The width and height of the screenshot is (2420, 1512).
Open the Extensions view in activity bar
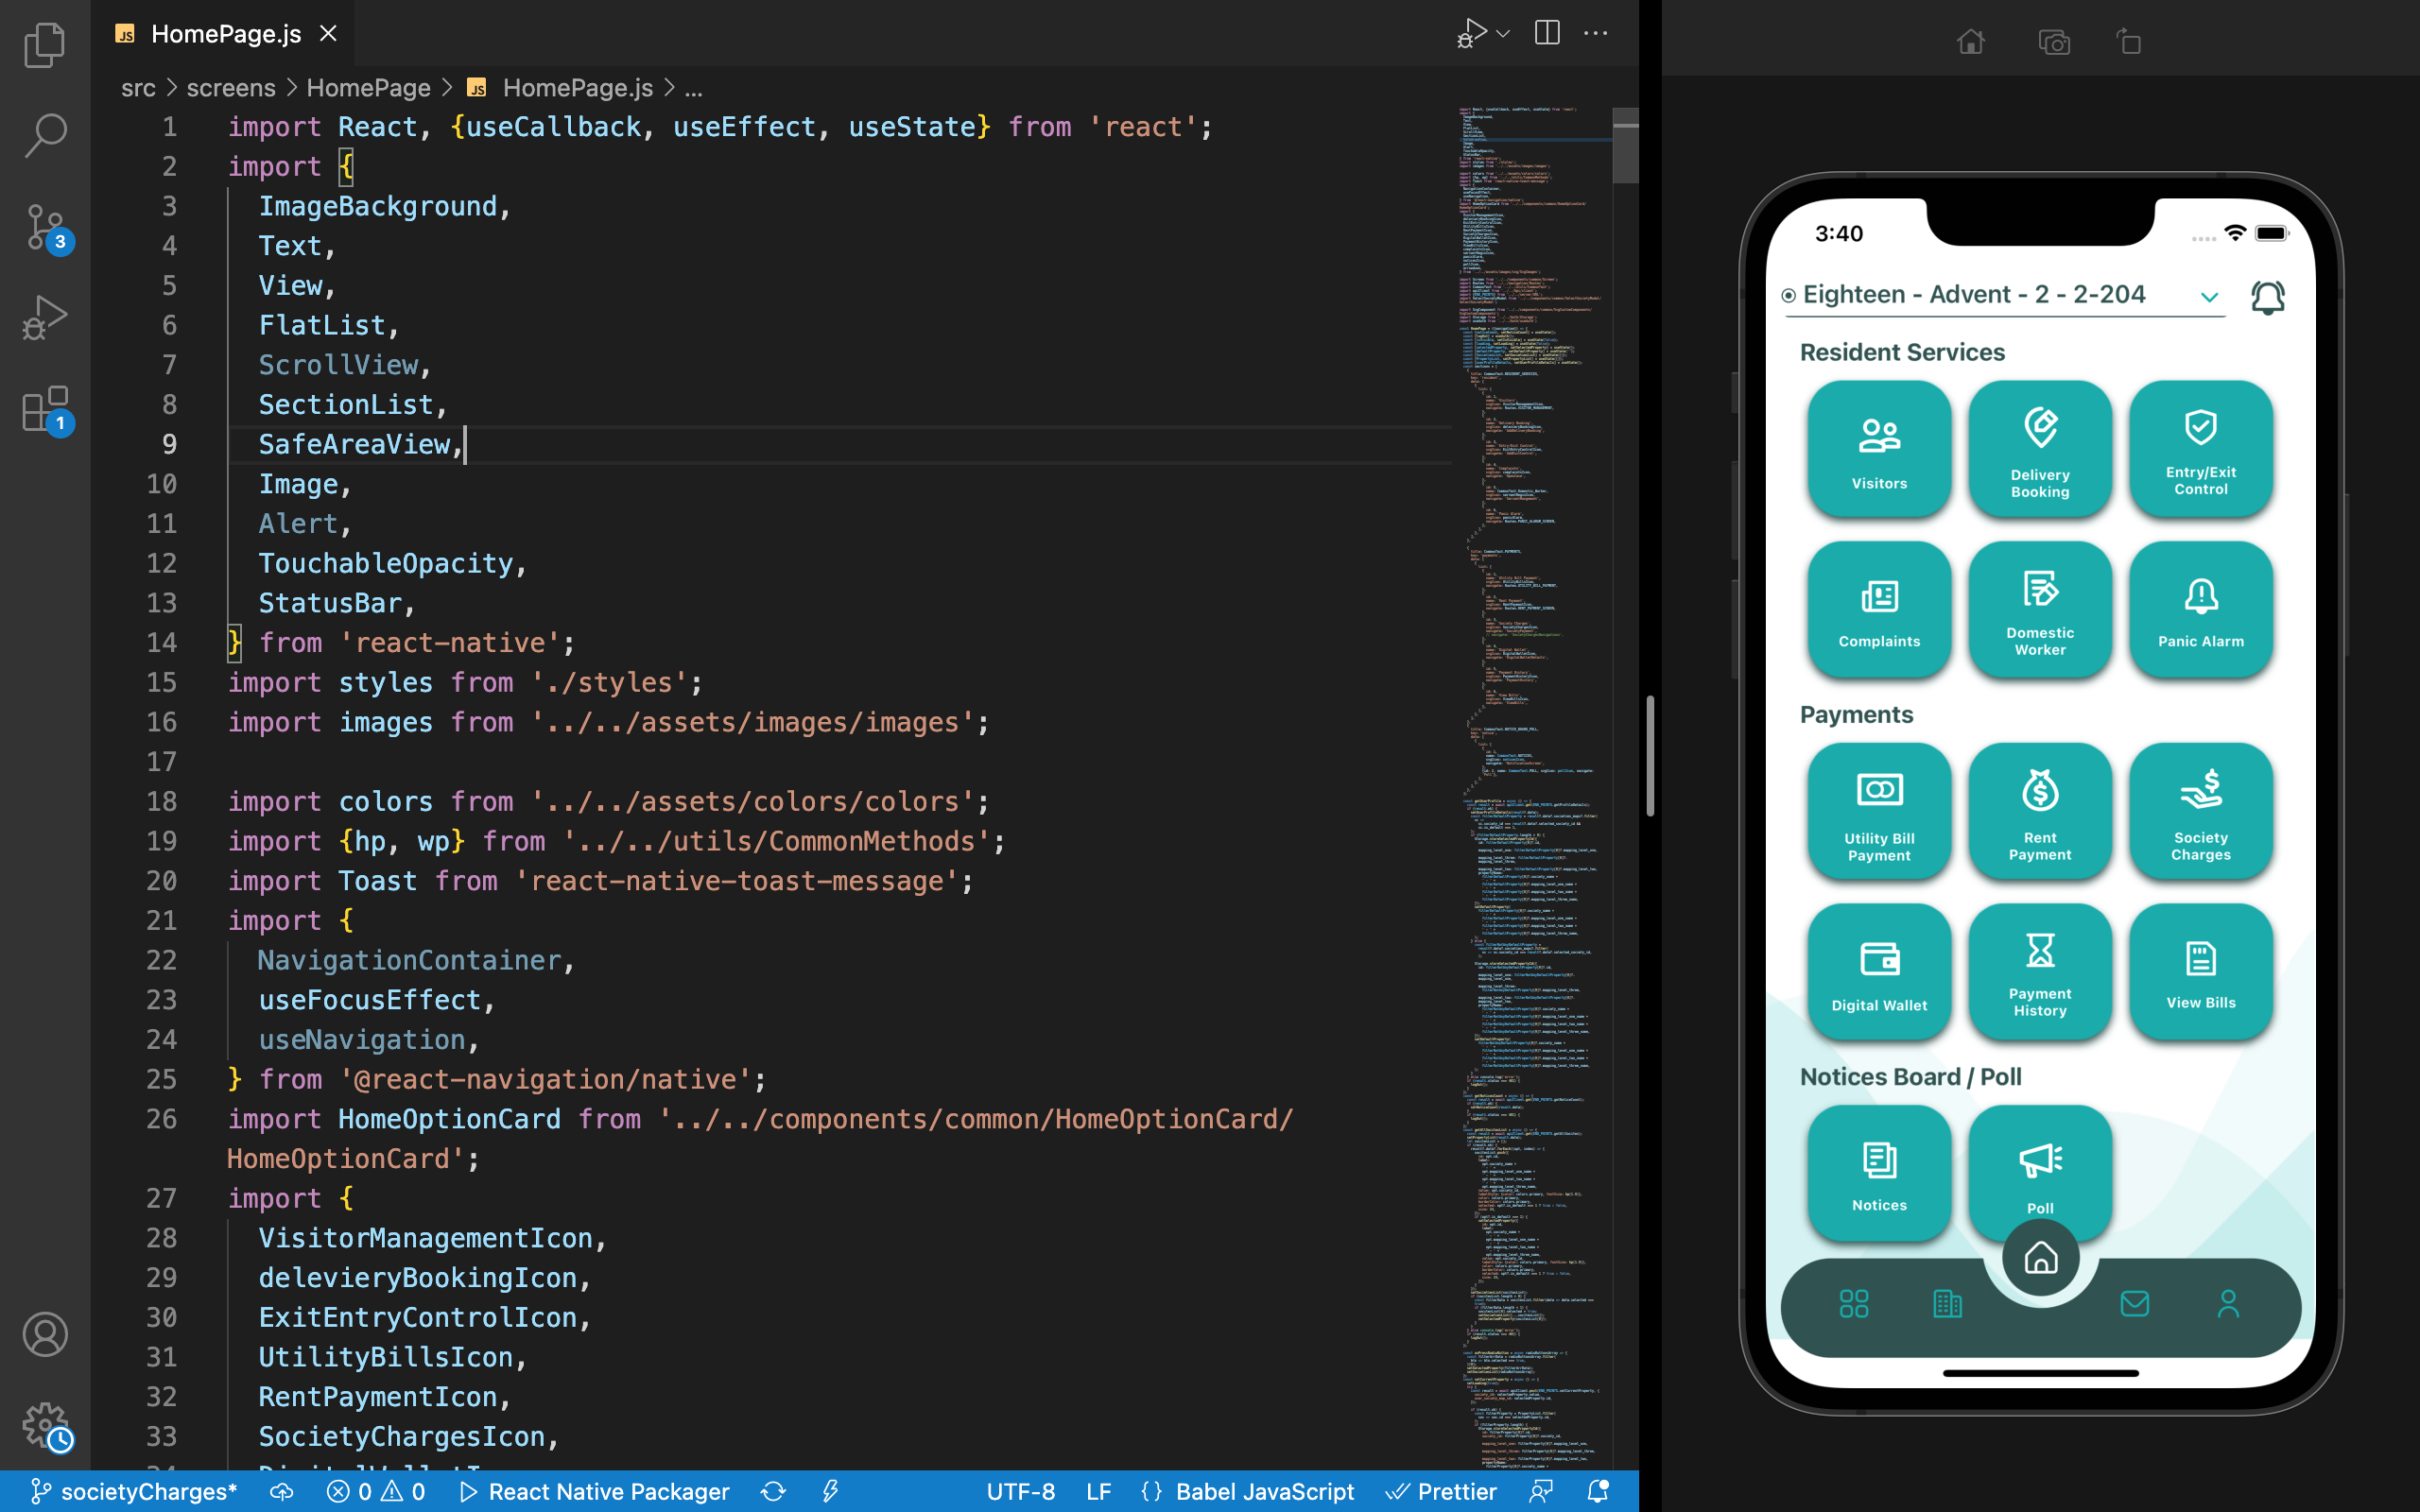[x=46, y=410]
